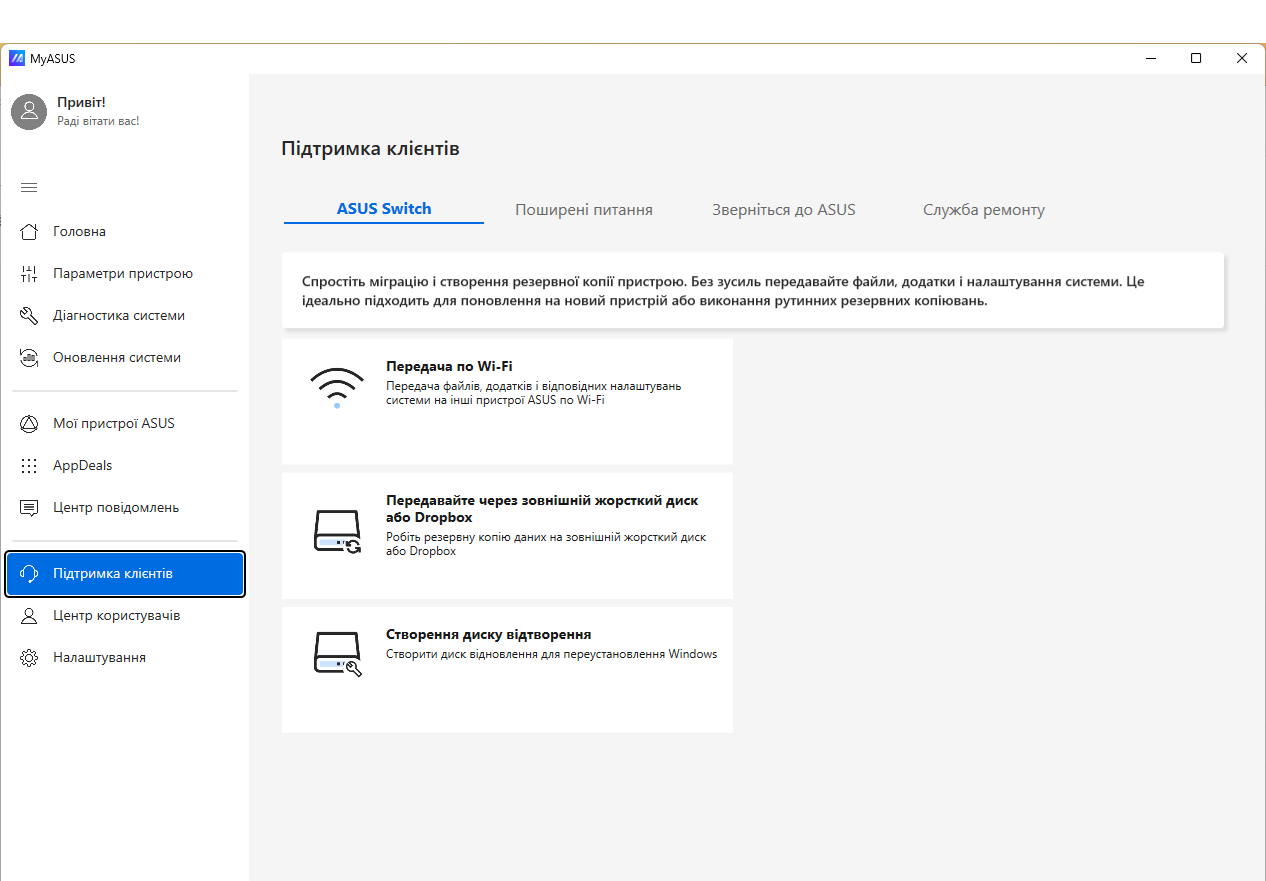Open the Зверніться до ASUS tab

point(784,210)
